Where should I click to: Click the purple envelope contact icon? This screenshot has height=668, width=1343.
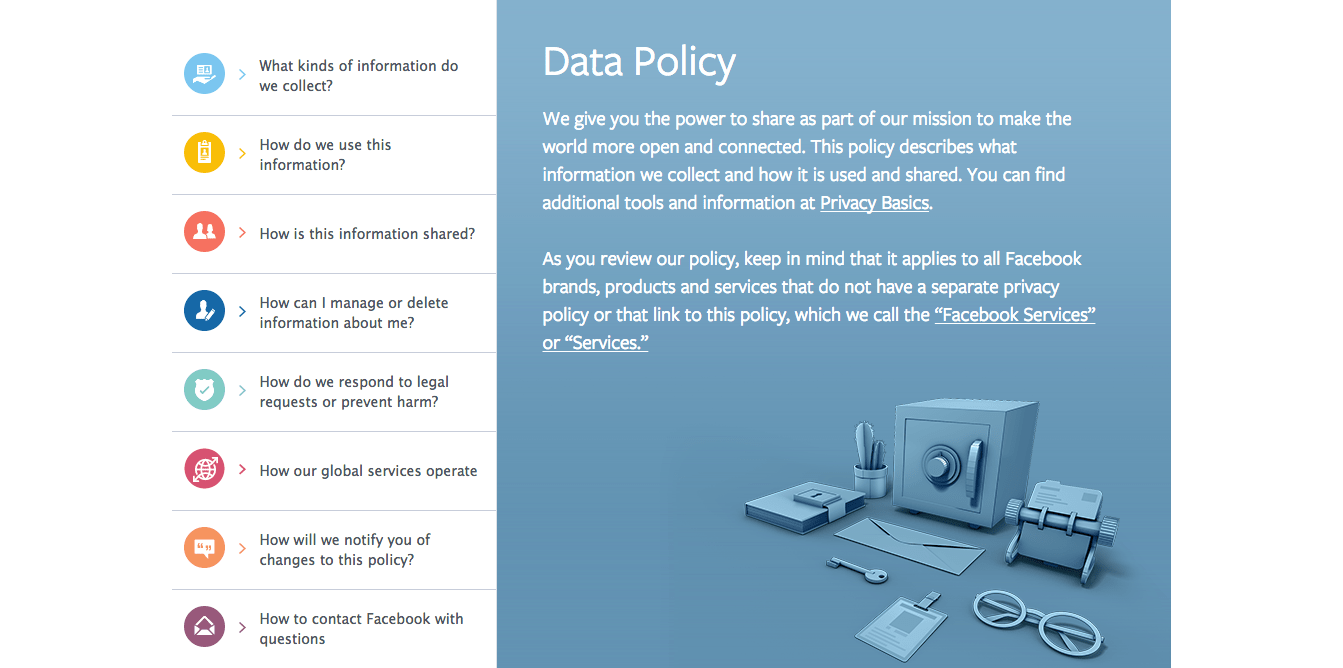click(x=204, y=627)
